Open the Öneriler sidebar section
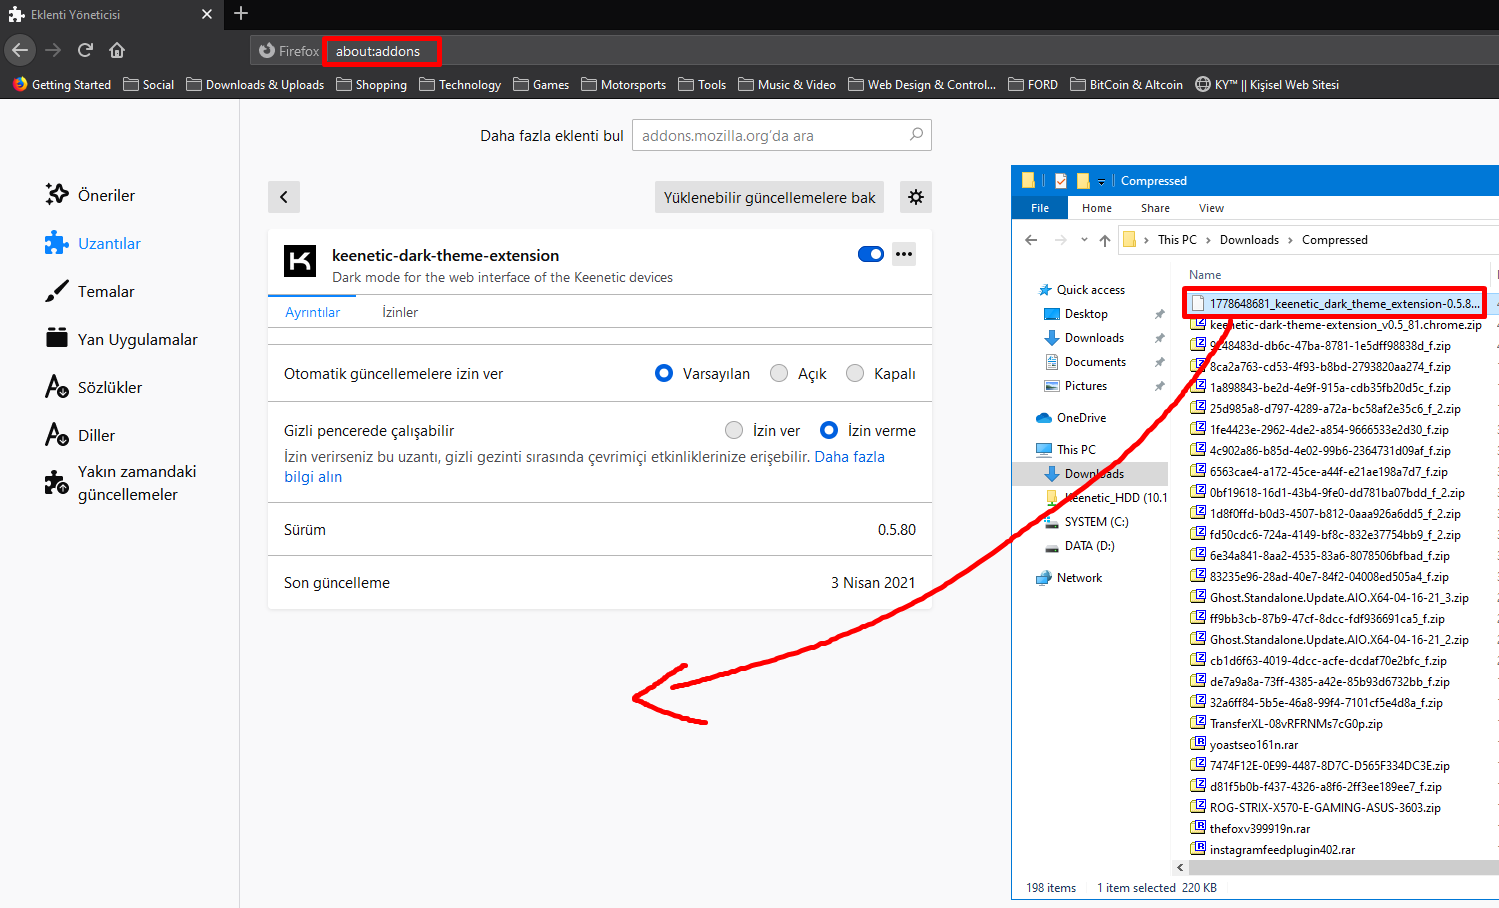 pyautogui.click(x=90, y=195)
